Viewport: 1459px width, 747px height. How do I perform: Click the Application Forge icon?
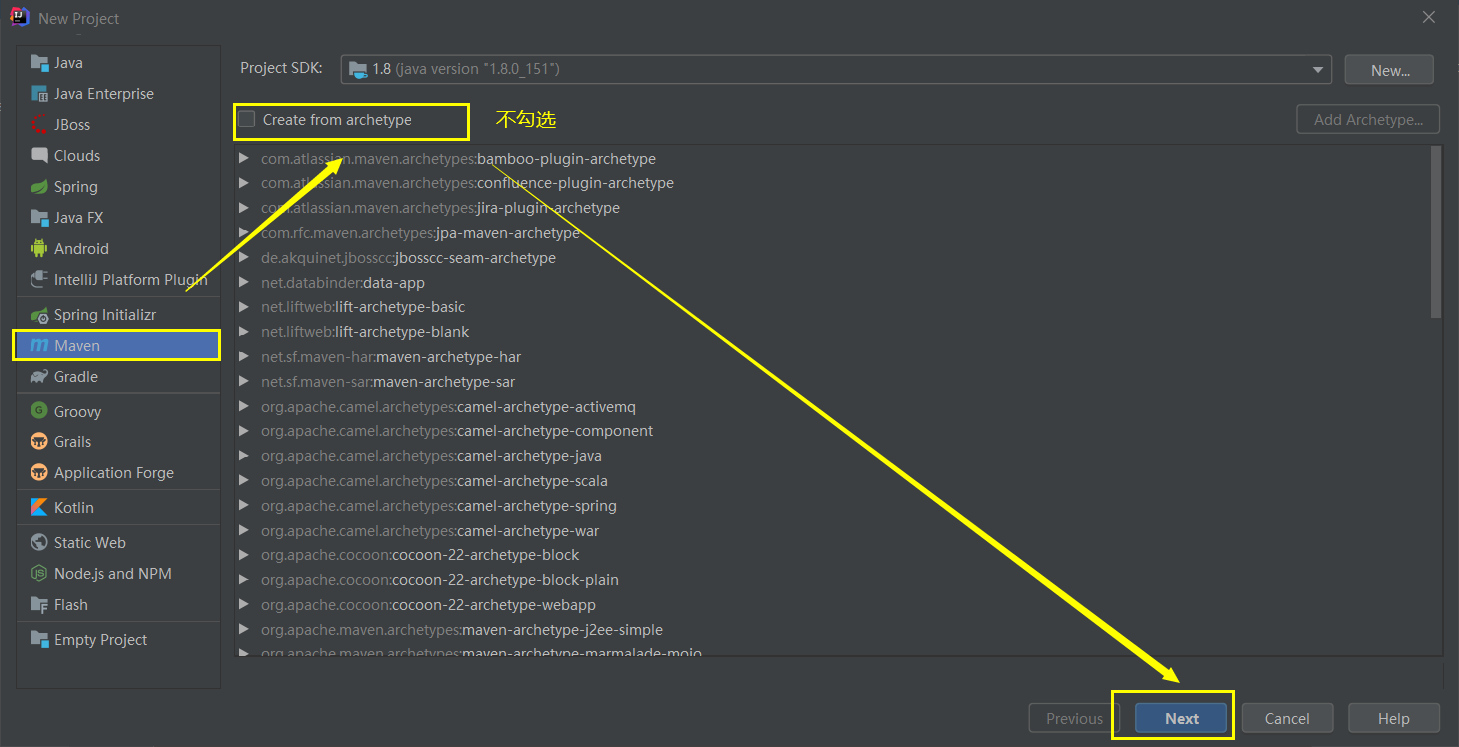39,472
